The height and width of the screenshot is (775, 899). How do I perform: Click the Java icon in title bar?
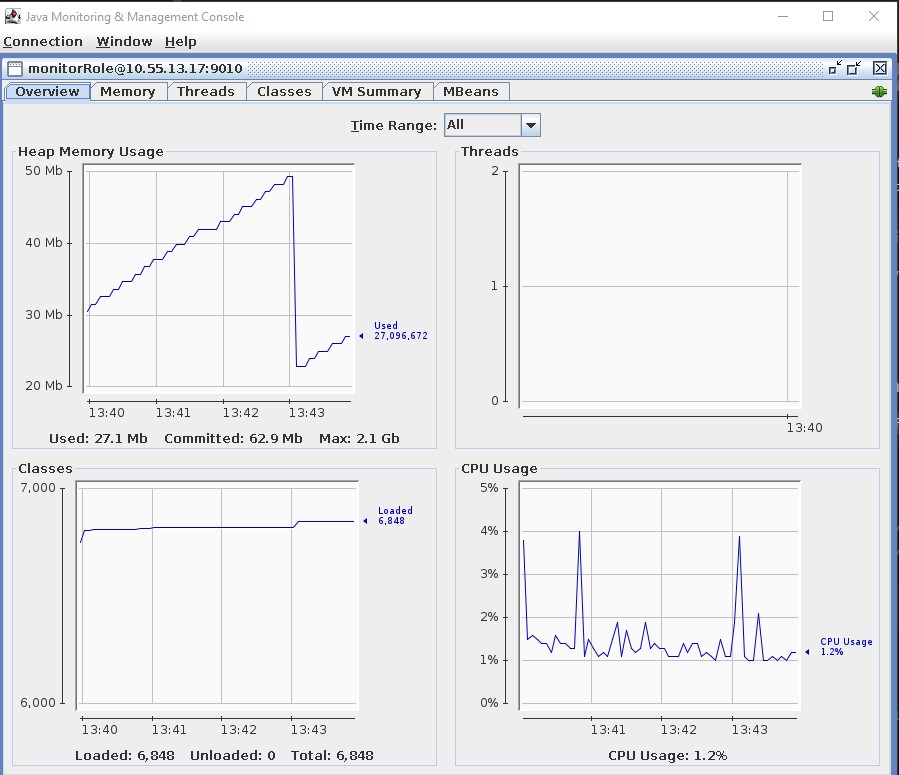click(12, 16)
